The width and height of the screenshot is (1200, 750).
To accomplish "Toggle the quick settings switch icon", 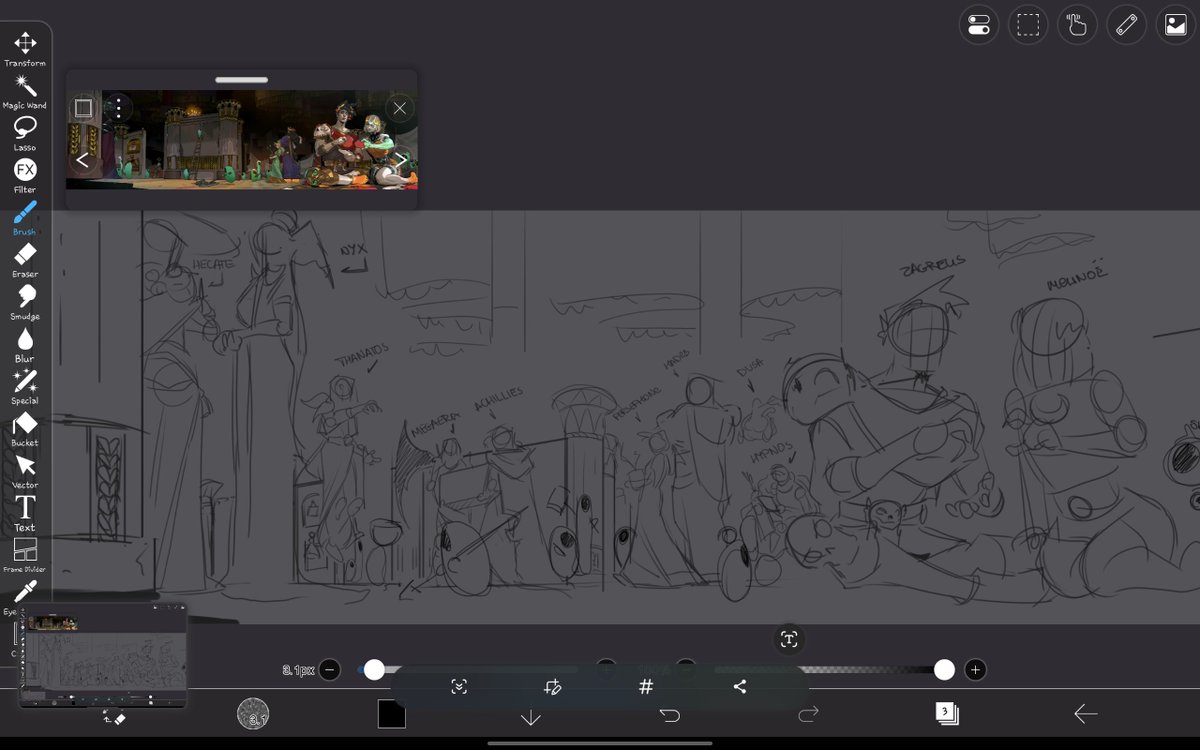I will pos(979,25).
